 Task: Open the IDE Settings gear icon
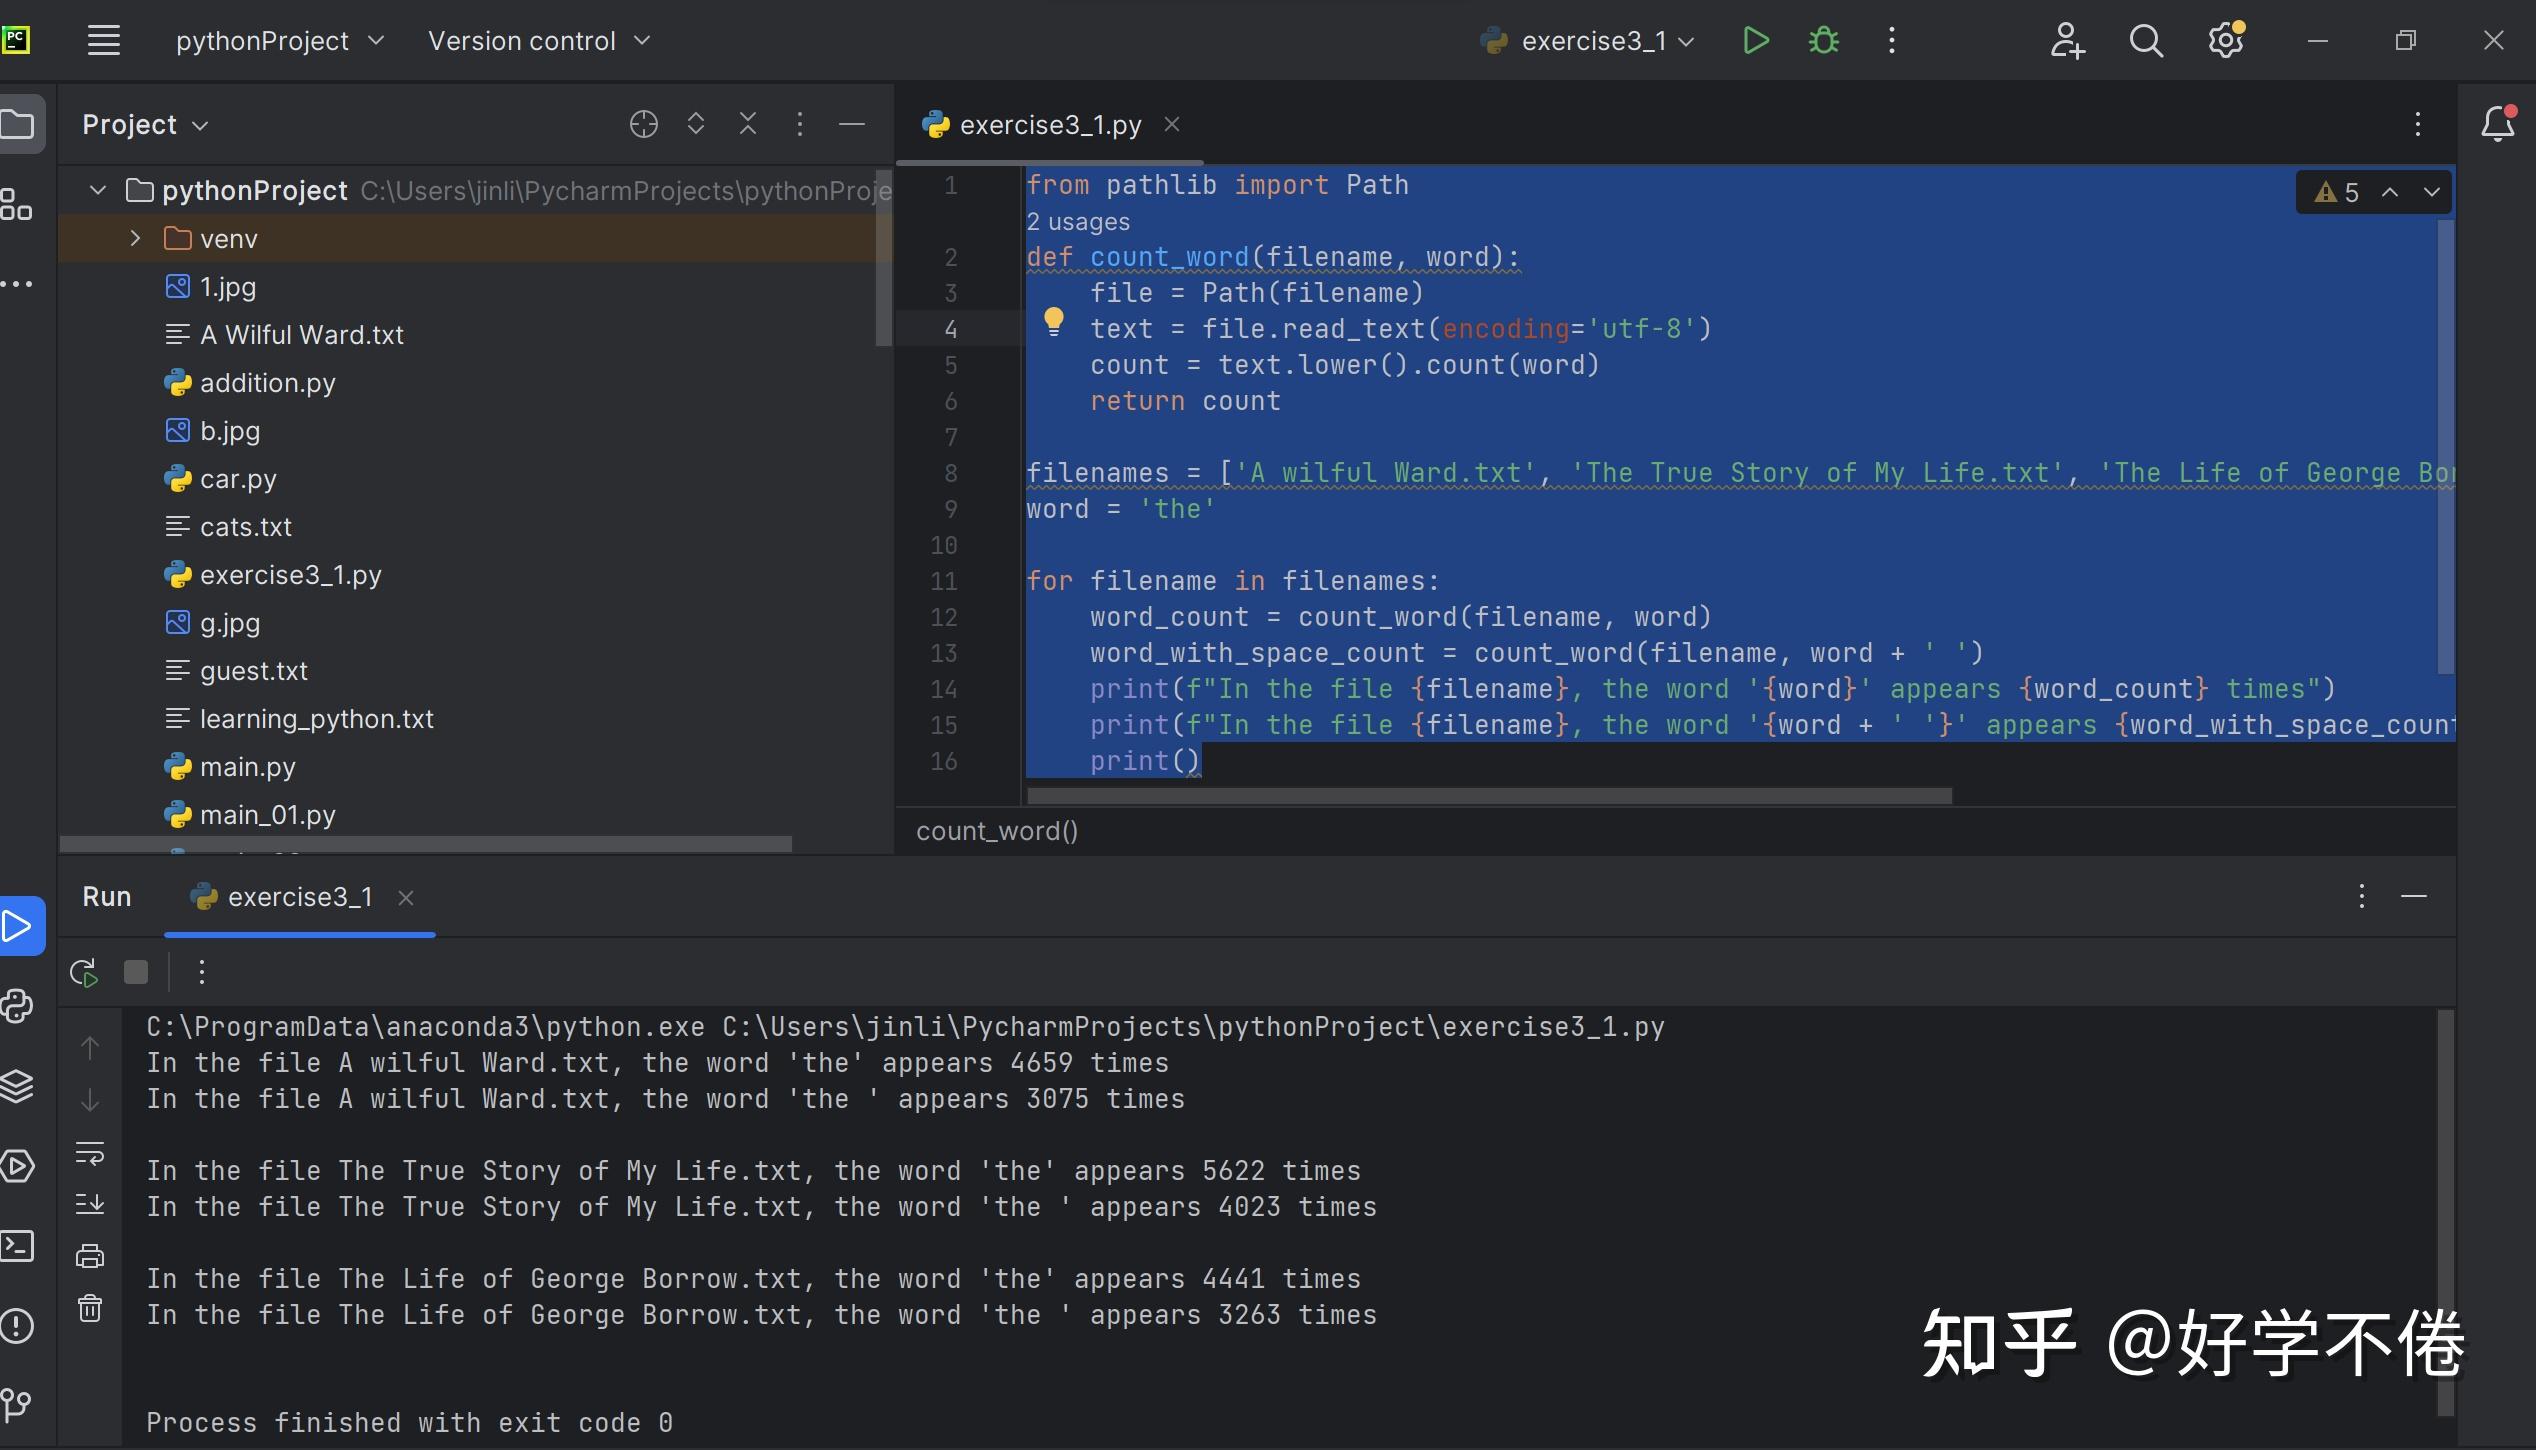pyautogui.click(x=2225, y=40)
